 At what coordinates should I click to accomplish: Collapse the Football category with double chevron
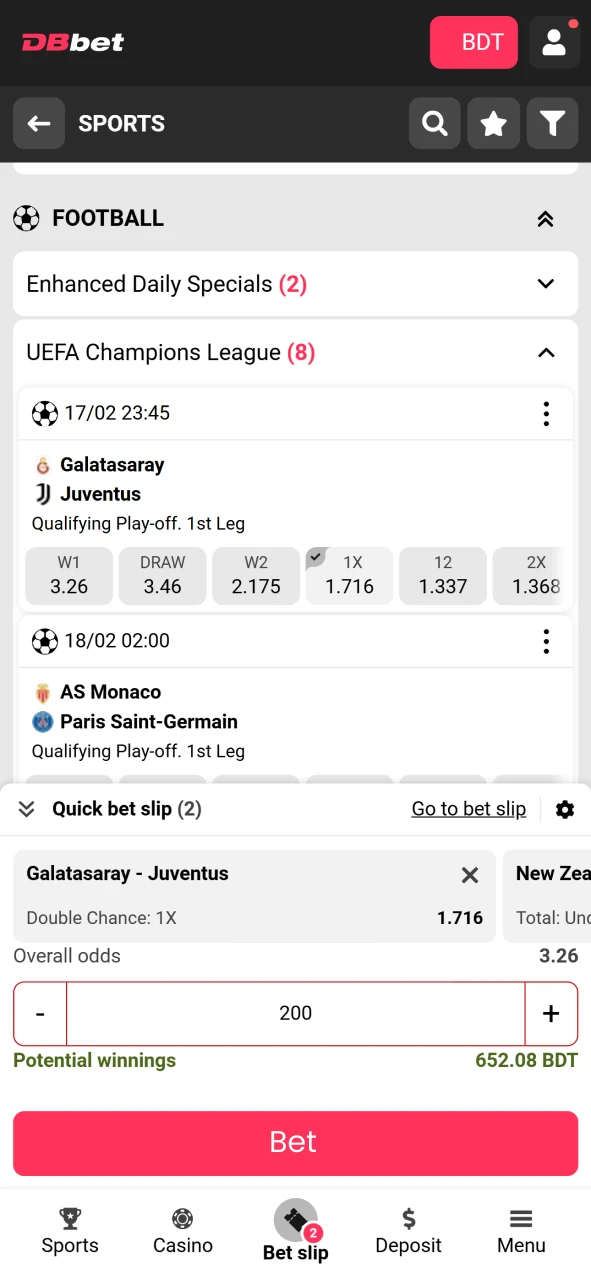click(545, 218)
